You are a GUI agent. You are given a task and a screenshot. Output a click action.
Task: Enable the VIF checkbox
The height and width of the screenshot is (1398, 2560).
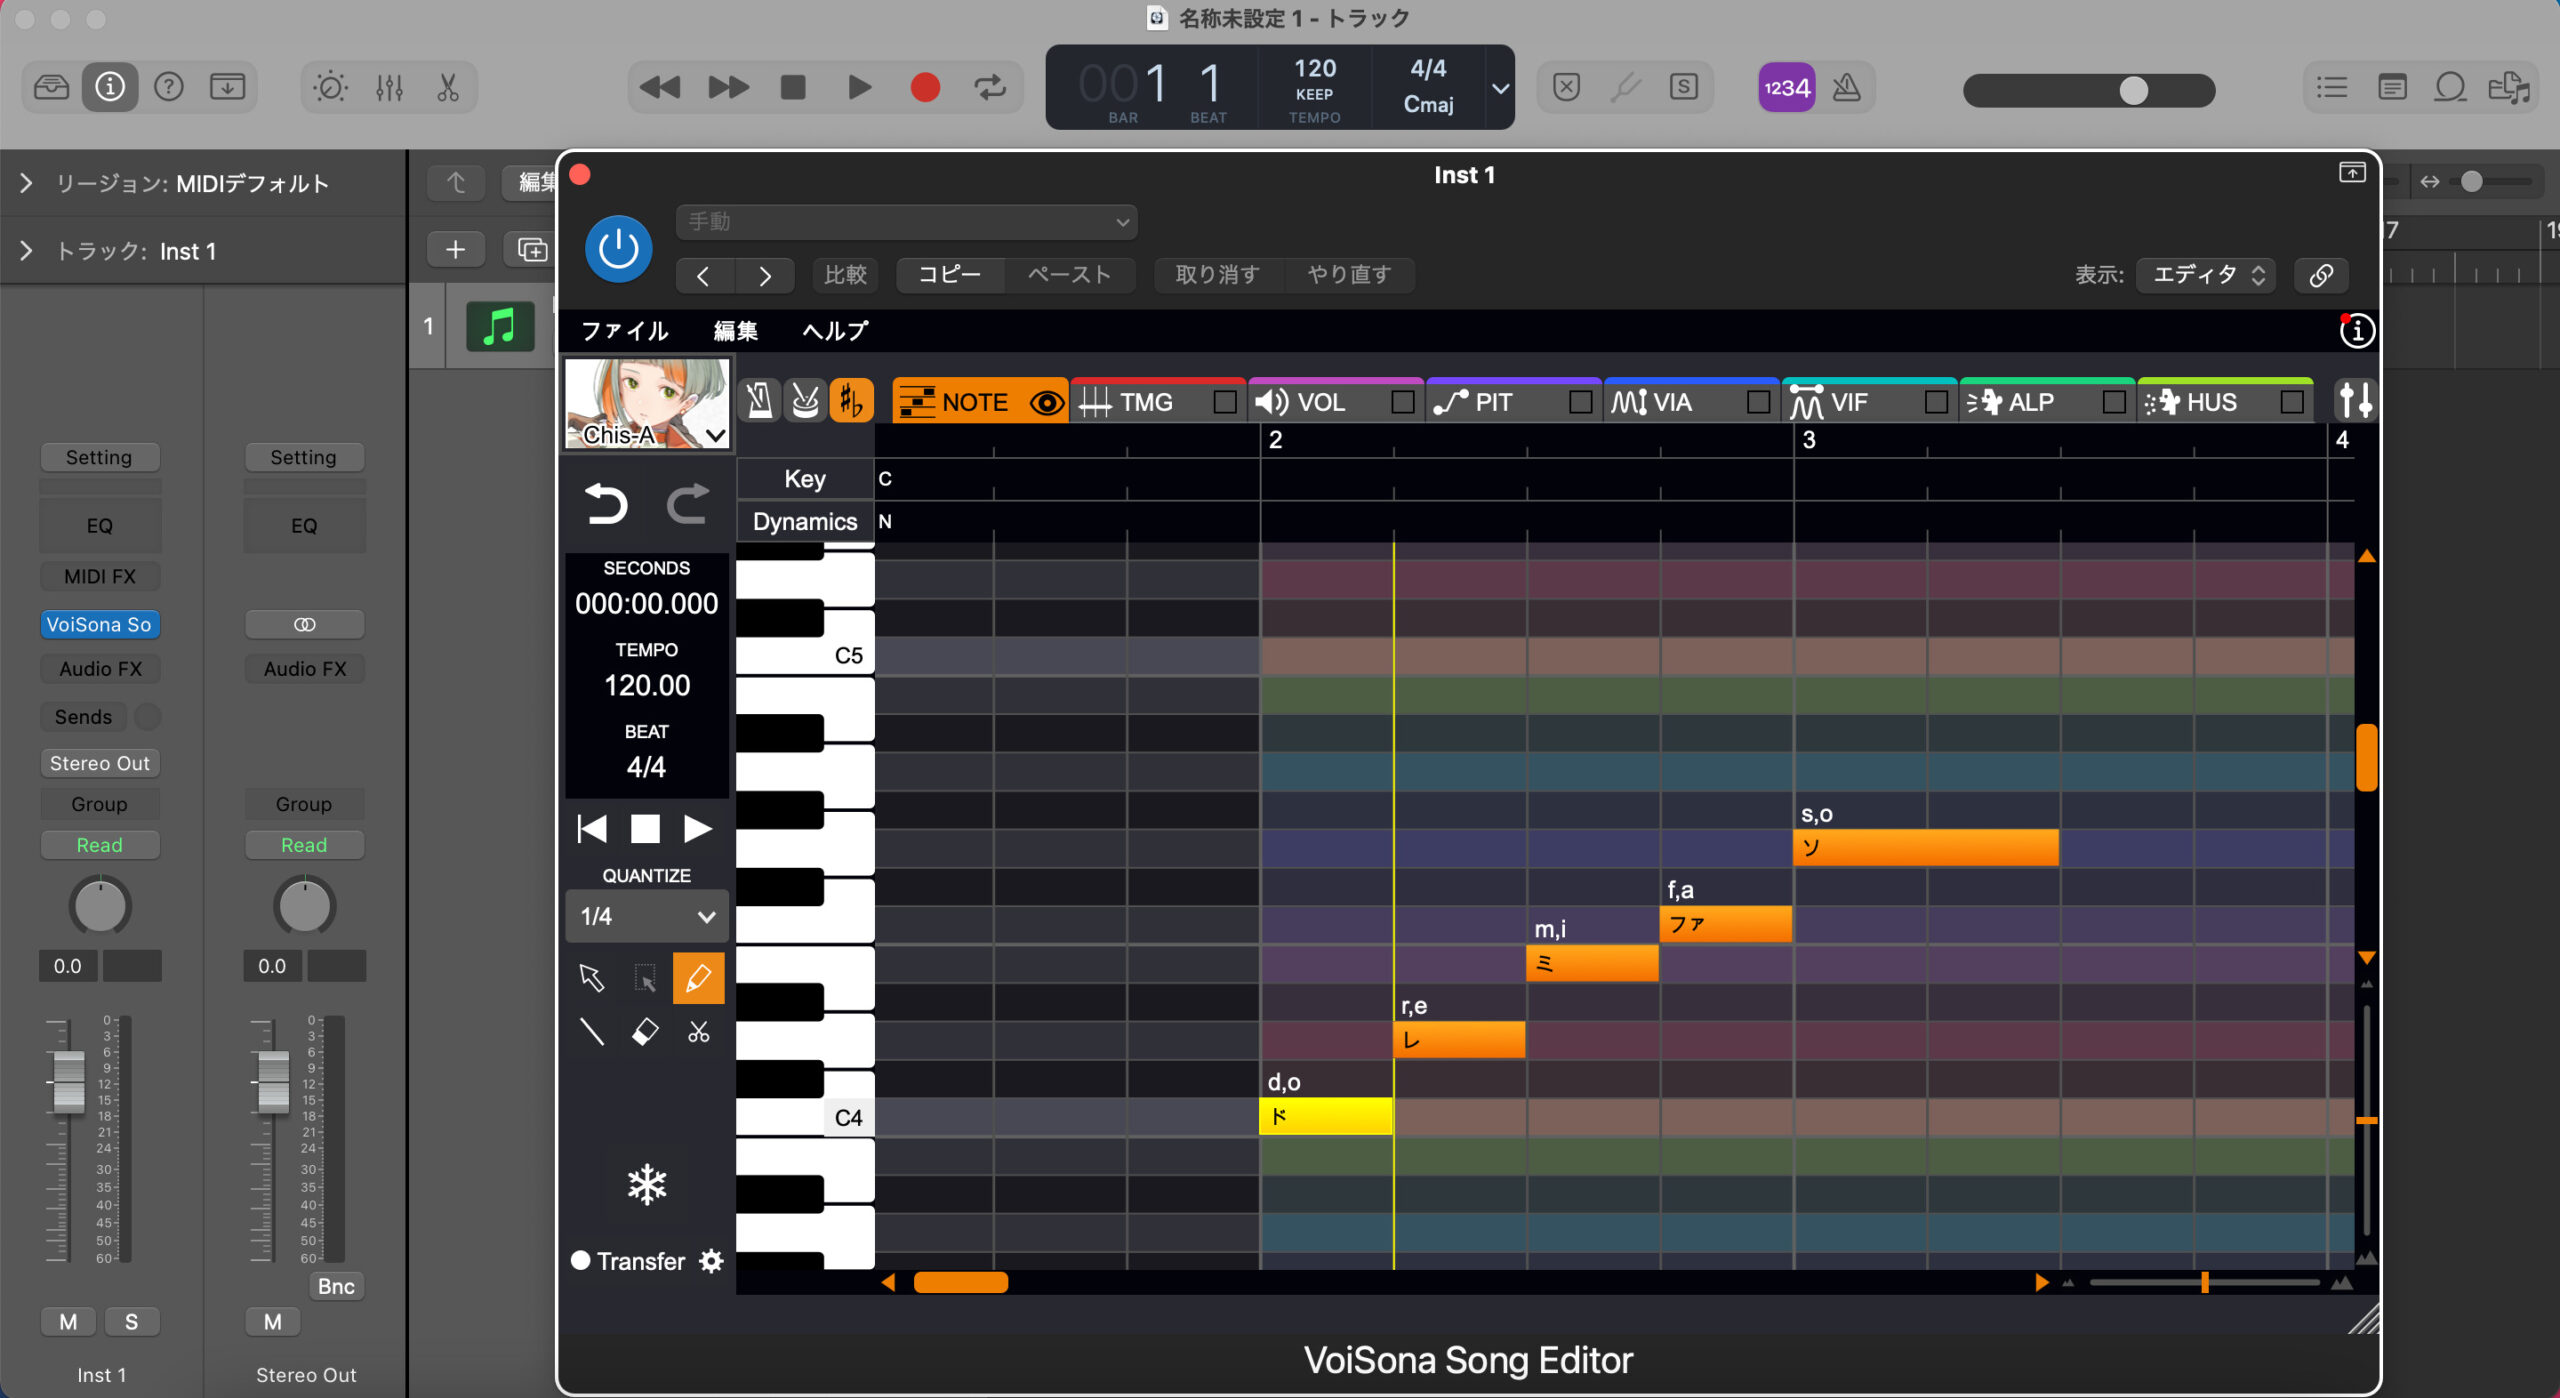tap(1936, 402)
